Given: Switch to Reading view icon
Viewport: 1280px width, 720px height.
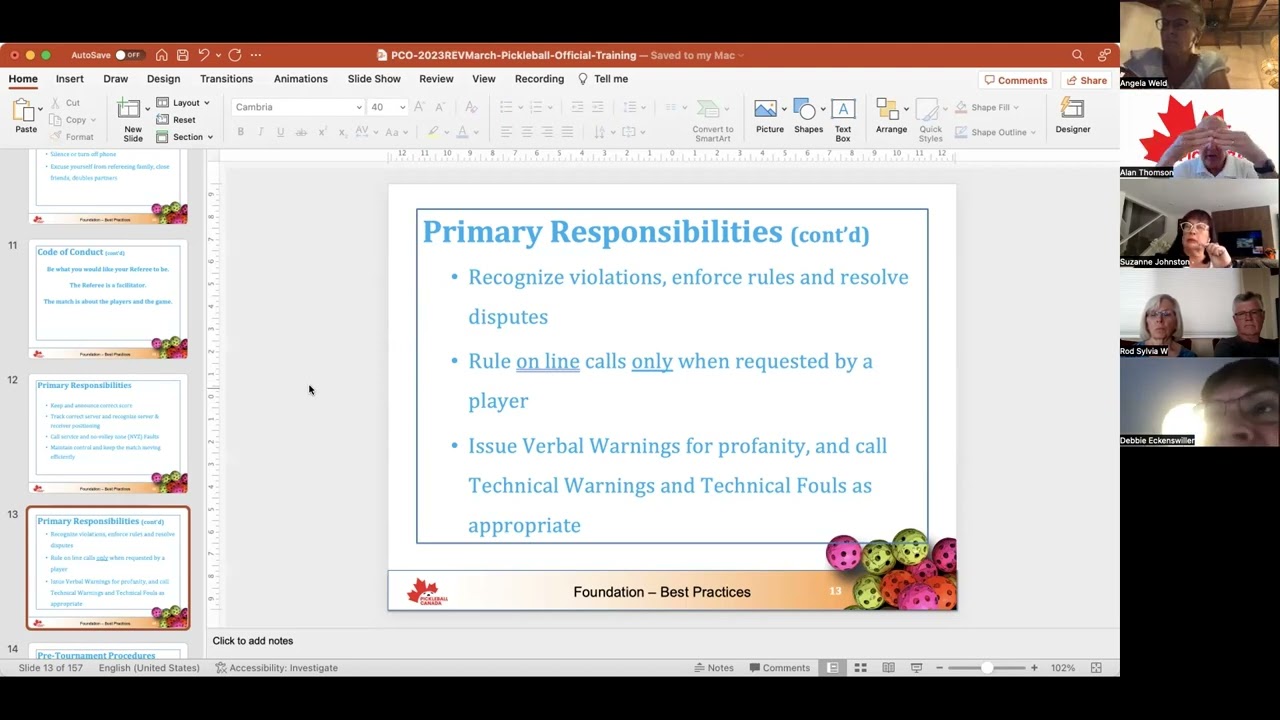Looking at the screenshot, I should tap(888, 668).
